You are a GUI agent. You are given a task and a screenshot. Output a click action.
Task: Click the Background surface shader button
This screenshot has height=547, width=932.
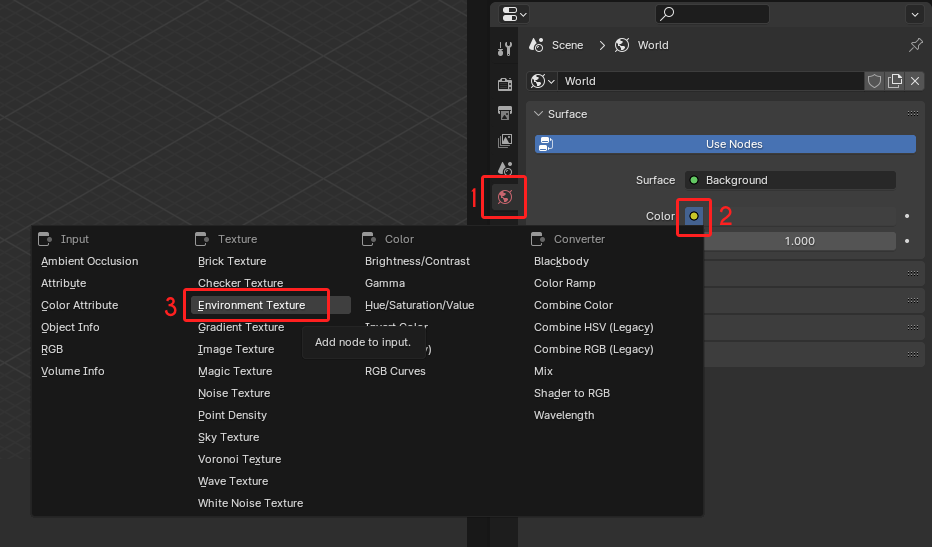pyautogui.click(x=790, y=180)
